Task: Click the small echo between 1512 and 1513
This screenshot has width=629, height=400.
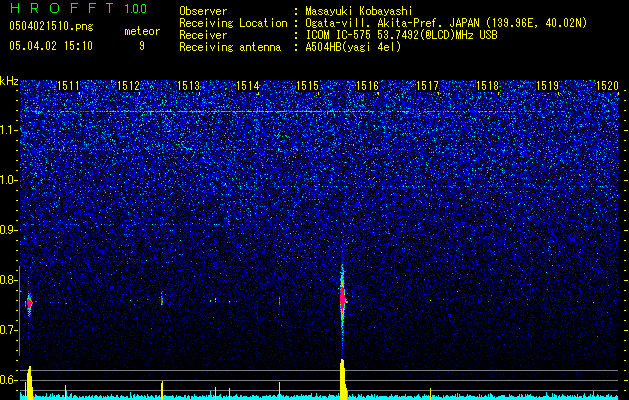Action: [162, 300]
